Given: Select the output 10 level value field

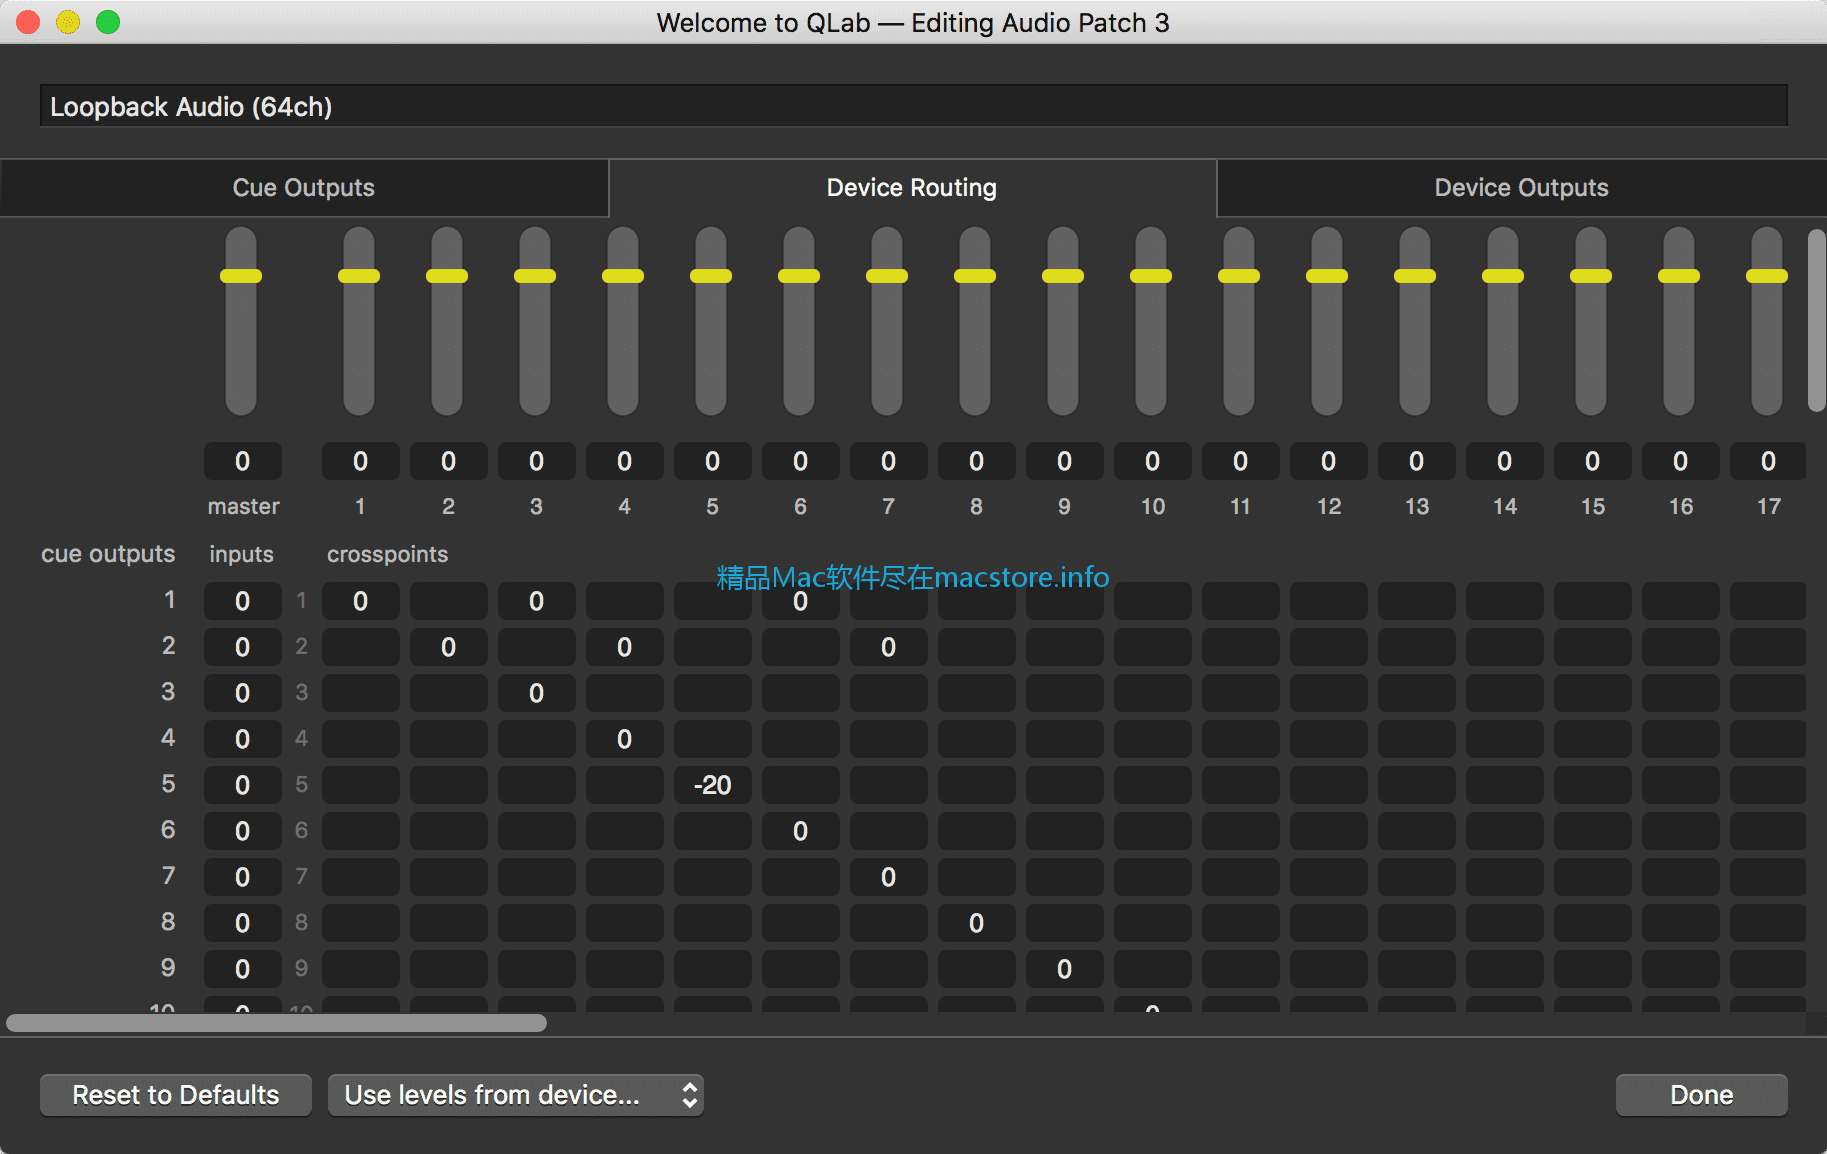Looking at the screenshot, I should pyautogui.click(x=1152, y=461).
